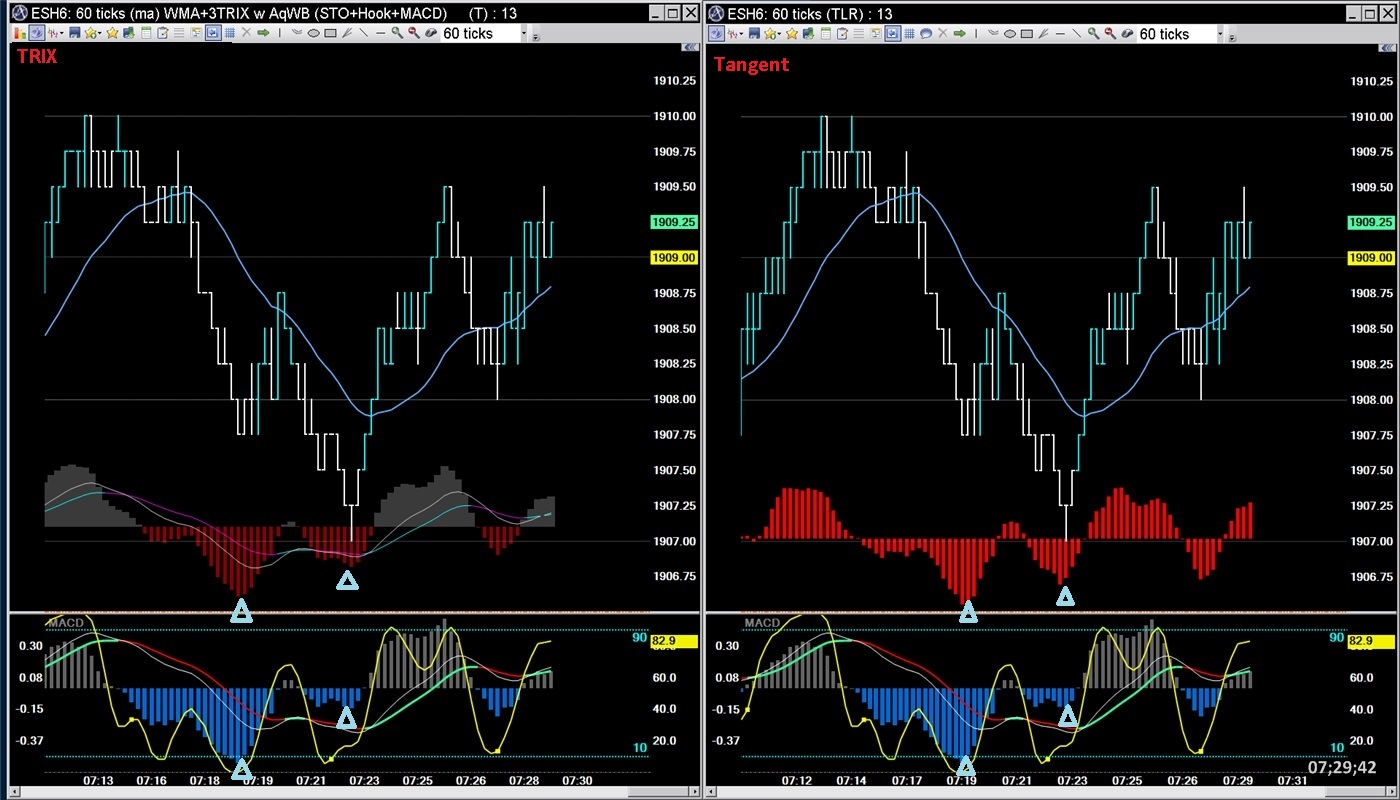
Task: Click the clipboard checklist icon on the left toolbar
Action: [x=162, y=32]
